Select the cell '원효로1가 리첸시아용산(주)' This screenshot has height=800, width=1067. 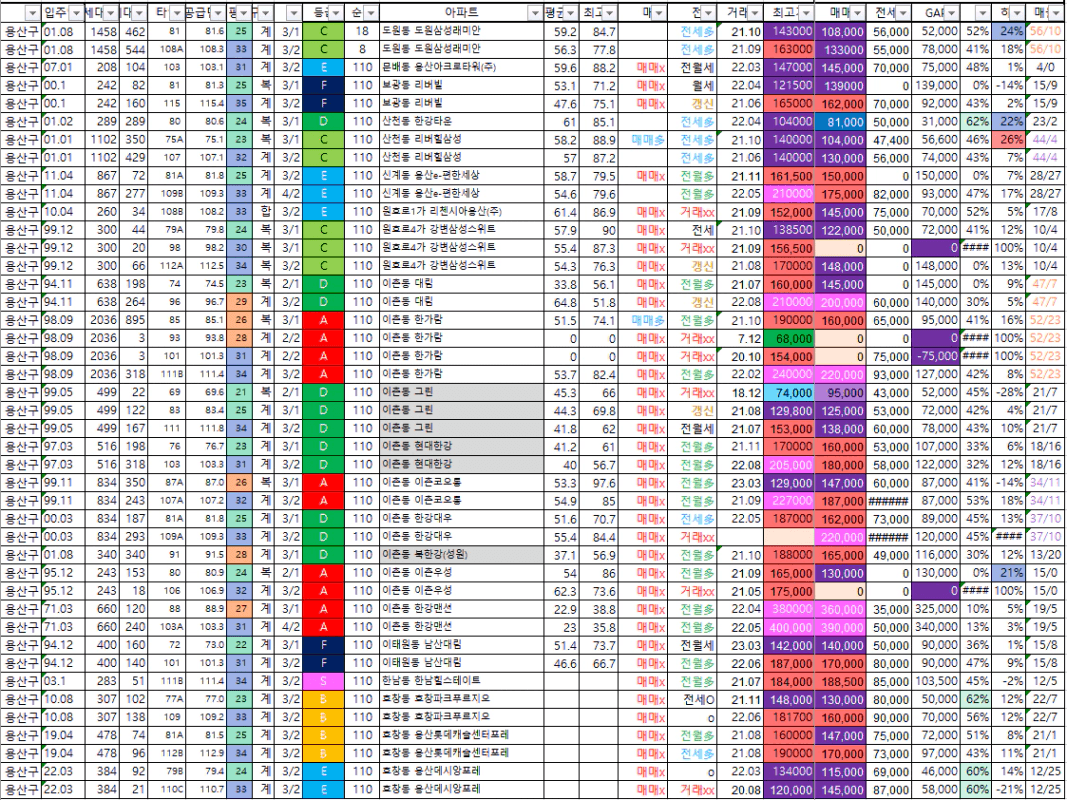click(461, 212)
